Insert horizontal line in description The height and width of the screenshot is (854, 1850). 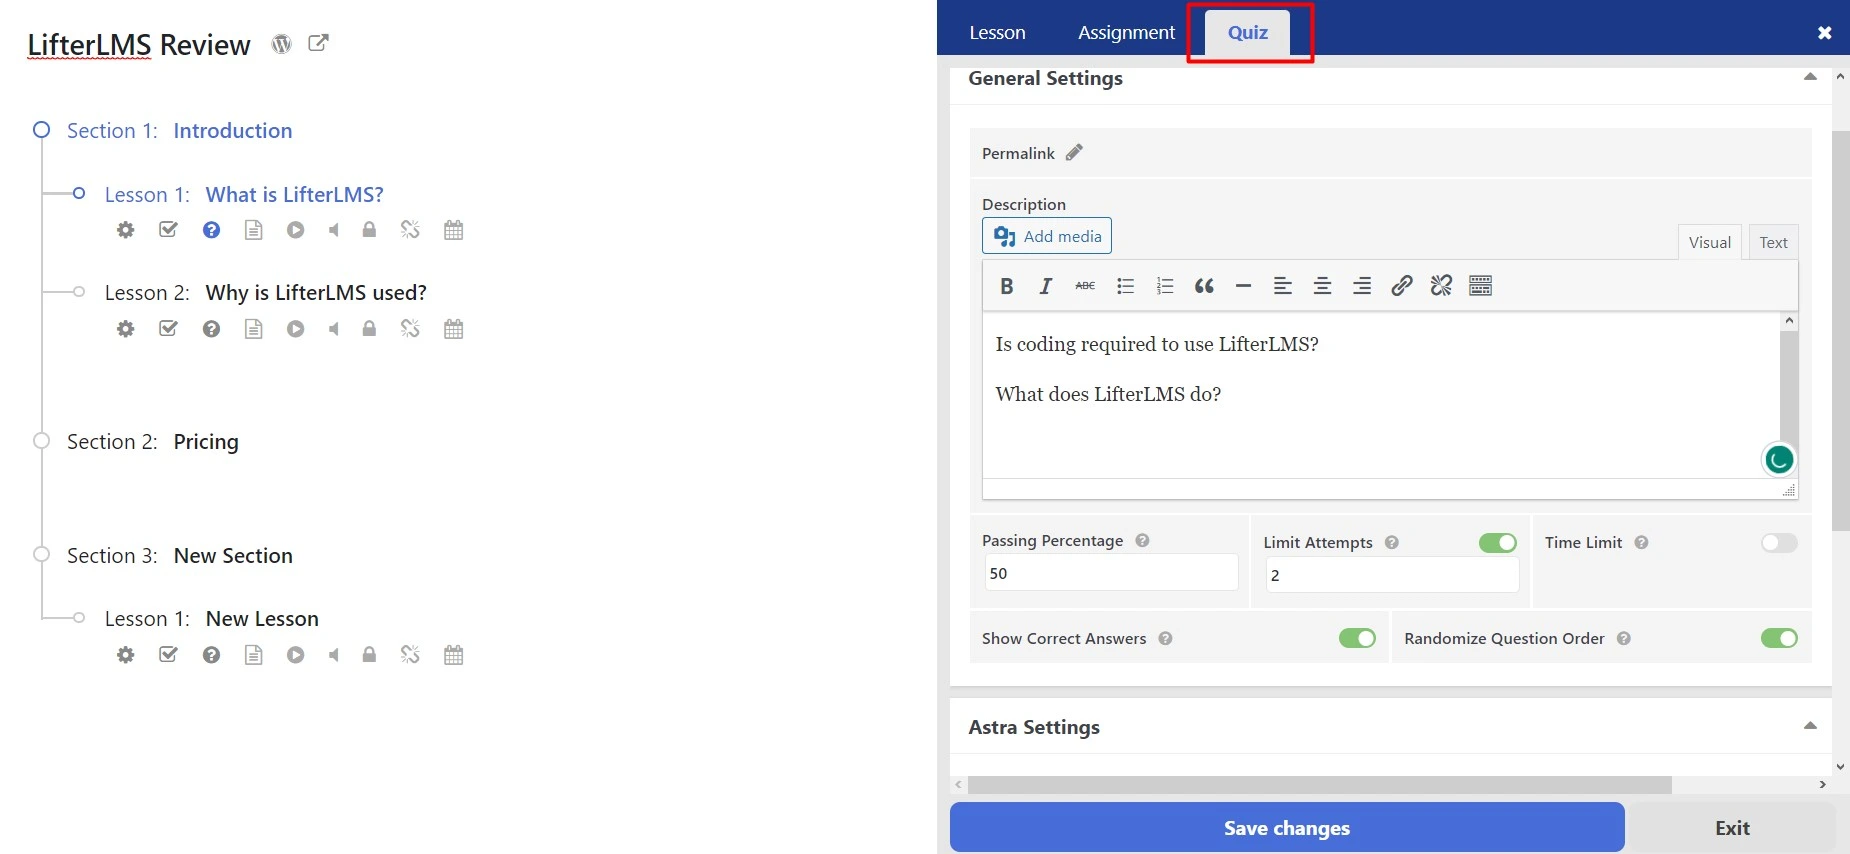pos(1243,286)
